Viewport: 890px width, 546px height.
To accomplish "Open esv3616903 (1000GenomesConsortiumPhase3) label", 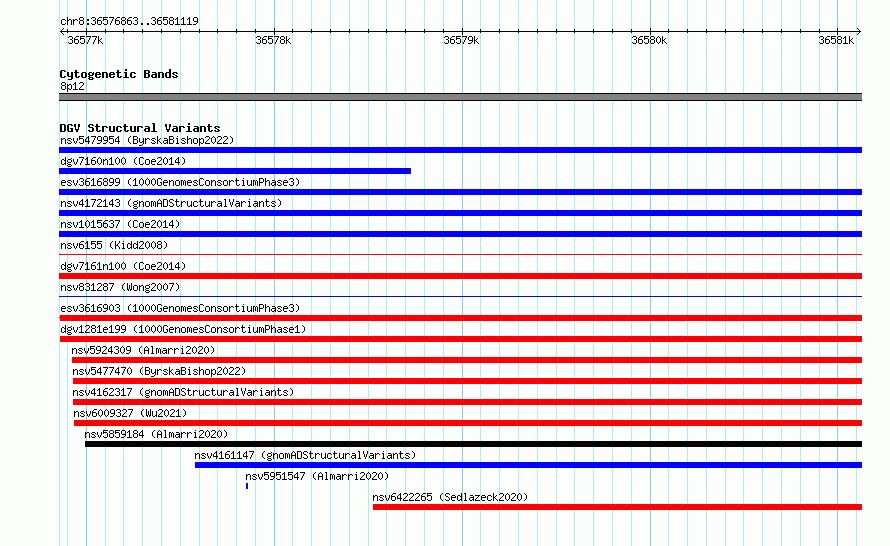I will pos(180,308).
